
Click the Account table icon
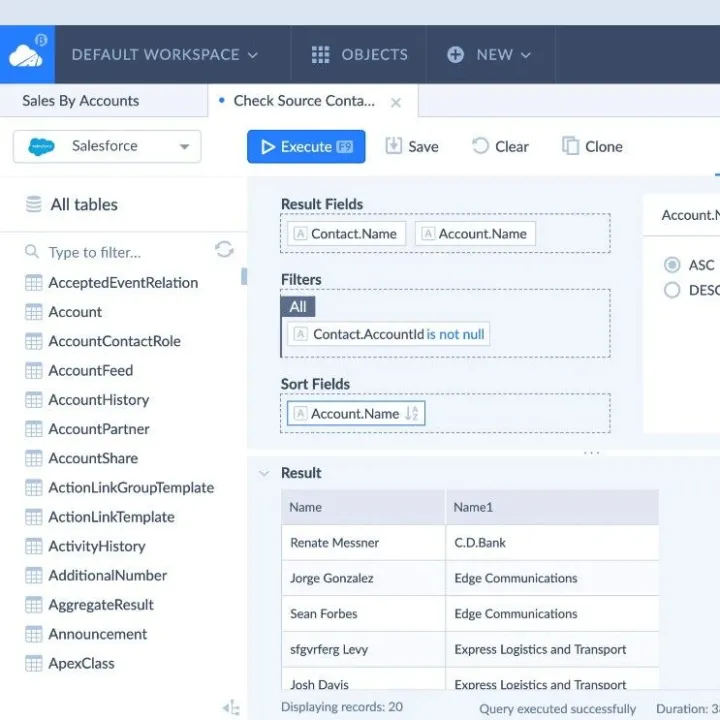pos(34,312)
